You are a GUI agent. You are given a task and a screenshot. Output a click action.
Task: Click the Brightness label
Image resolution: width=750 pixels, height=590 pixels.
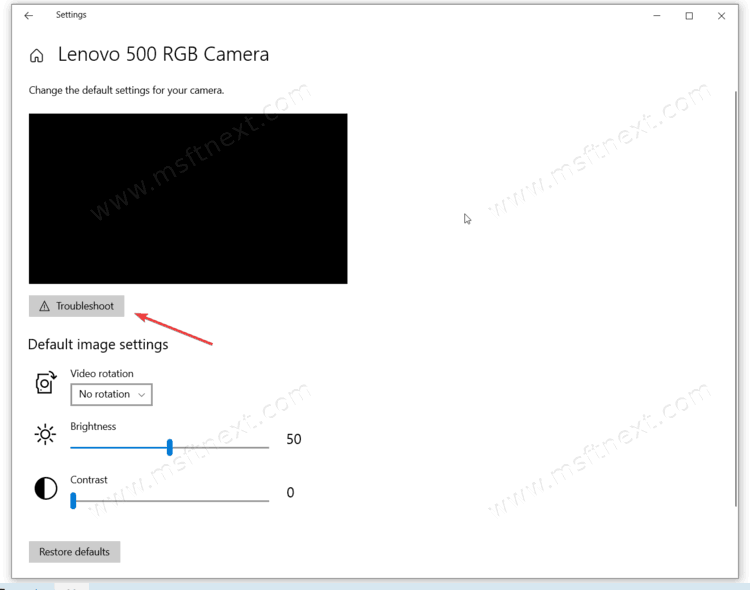pos(93,426)
